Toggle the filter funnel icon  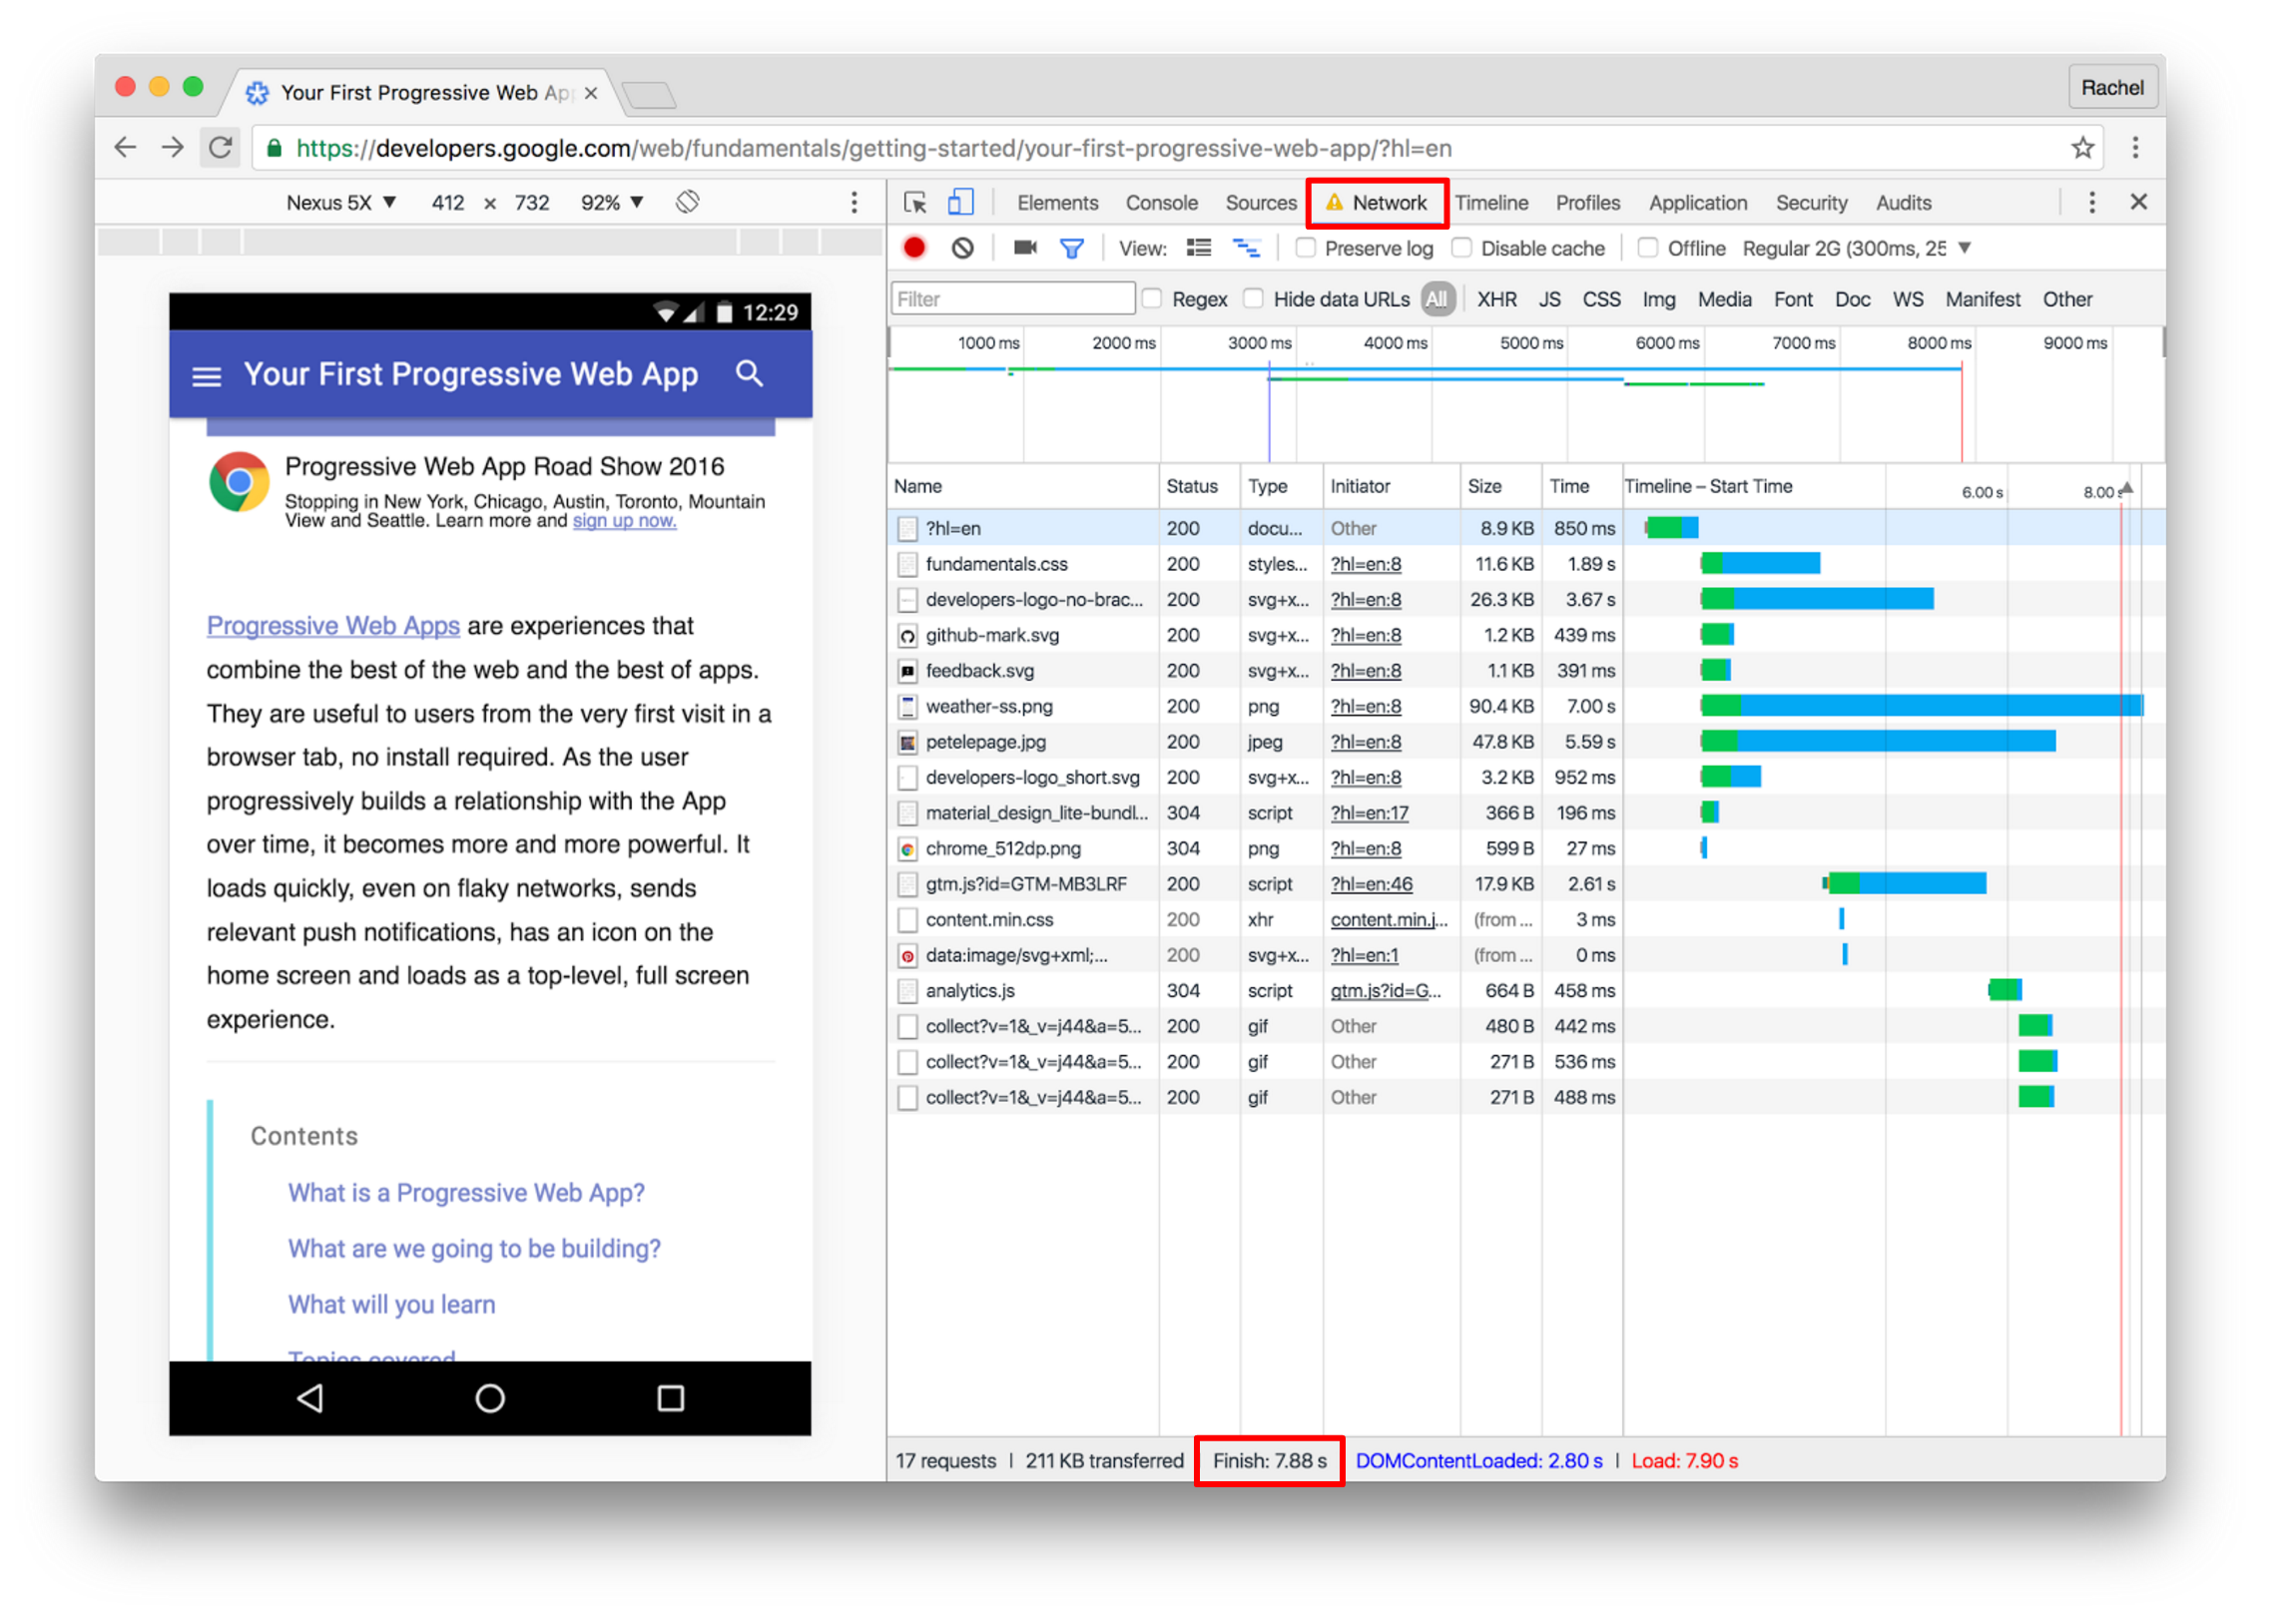[1071, 248]
